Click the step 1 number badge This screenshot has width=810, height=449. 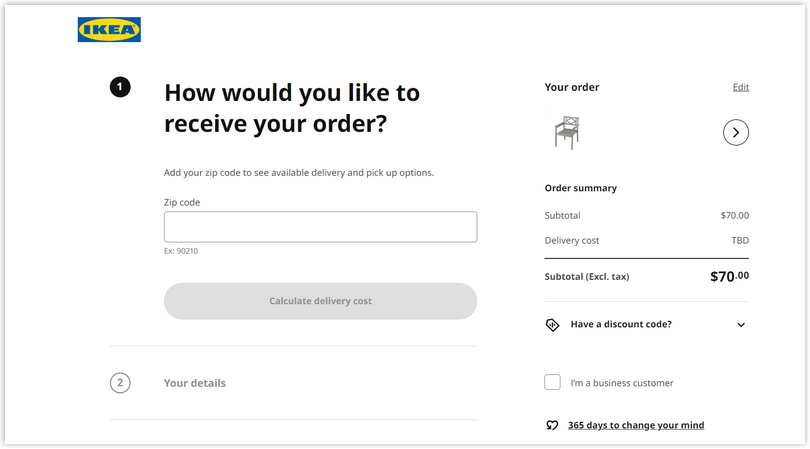click(120, 87)
